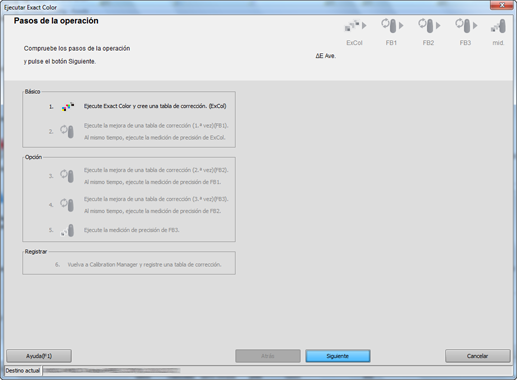This screenshot has width=517, height=380.
Task: Click the text 'Al mismo tiempo, ejecute la medición de precisión de FB2.'
Action: 152,211
